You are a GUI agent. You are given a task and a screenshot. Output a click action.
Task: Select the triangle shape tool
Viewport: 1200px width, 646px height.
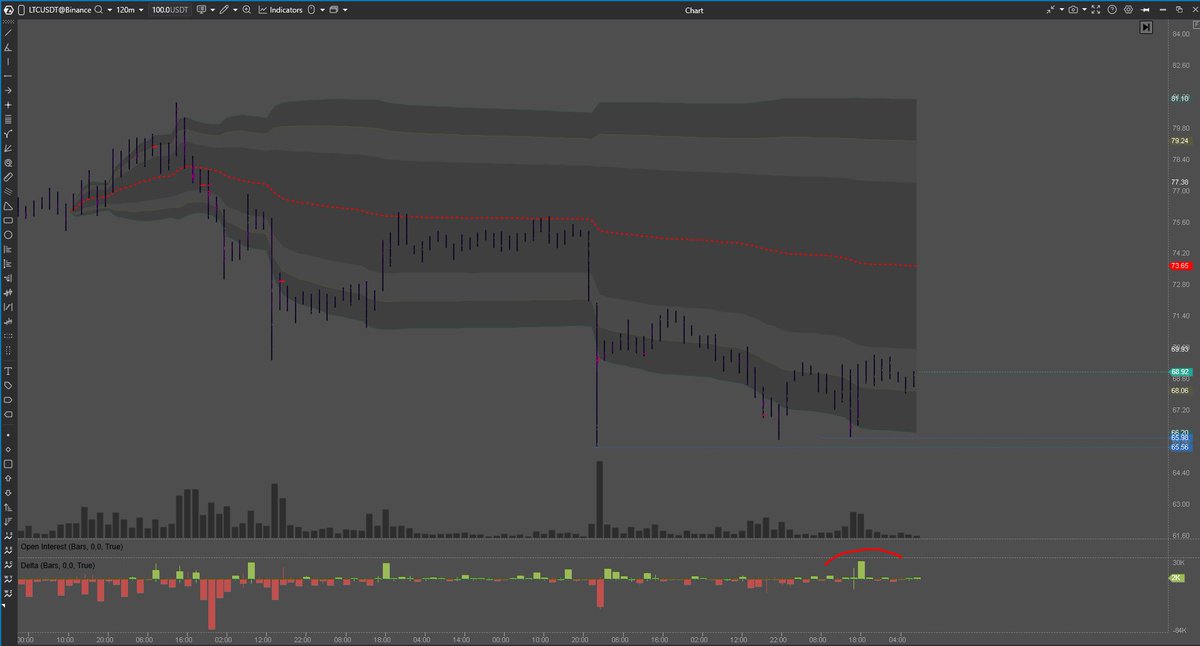click(x=8, y=205)
